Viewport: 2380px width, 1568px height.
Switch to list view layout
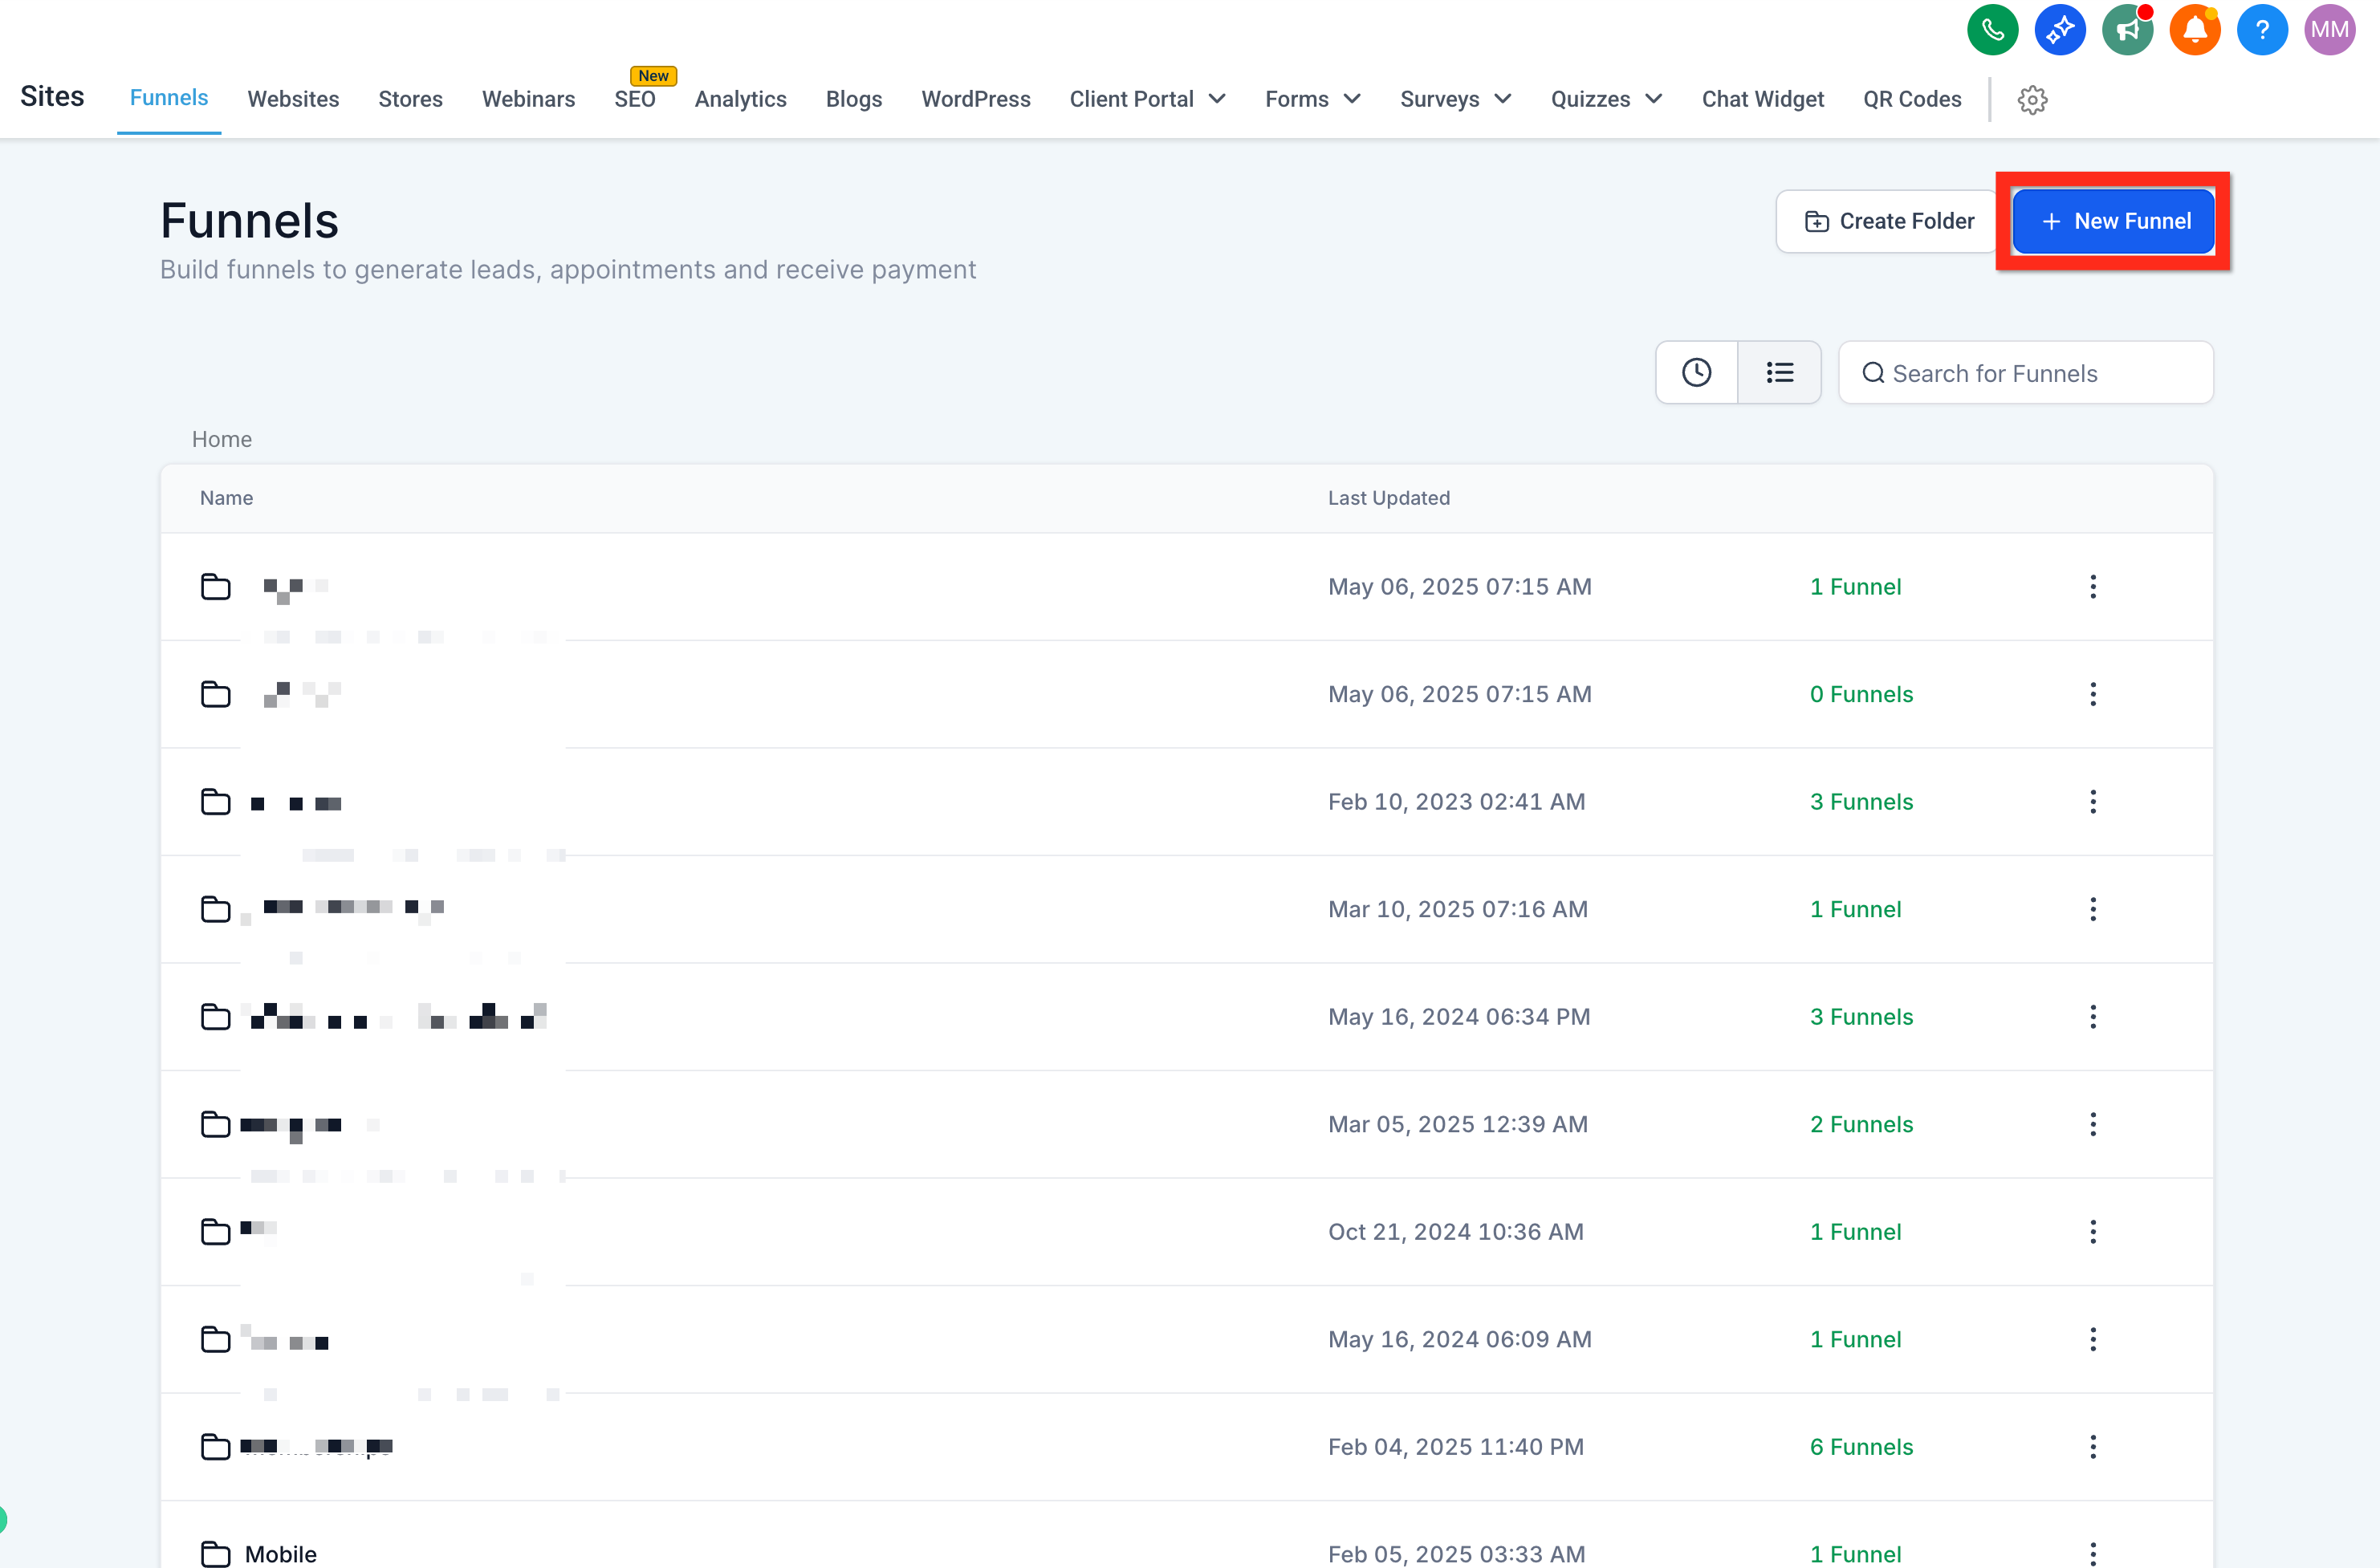(1779, 373)
